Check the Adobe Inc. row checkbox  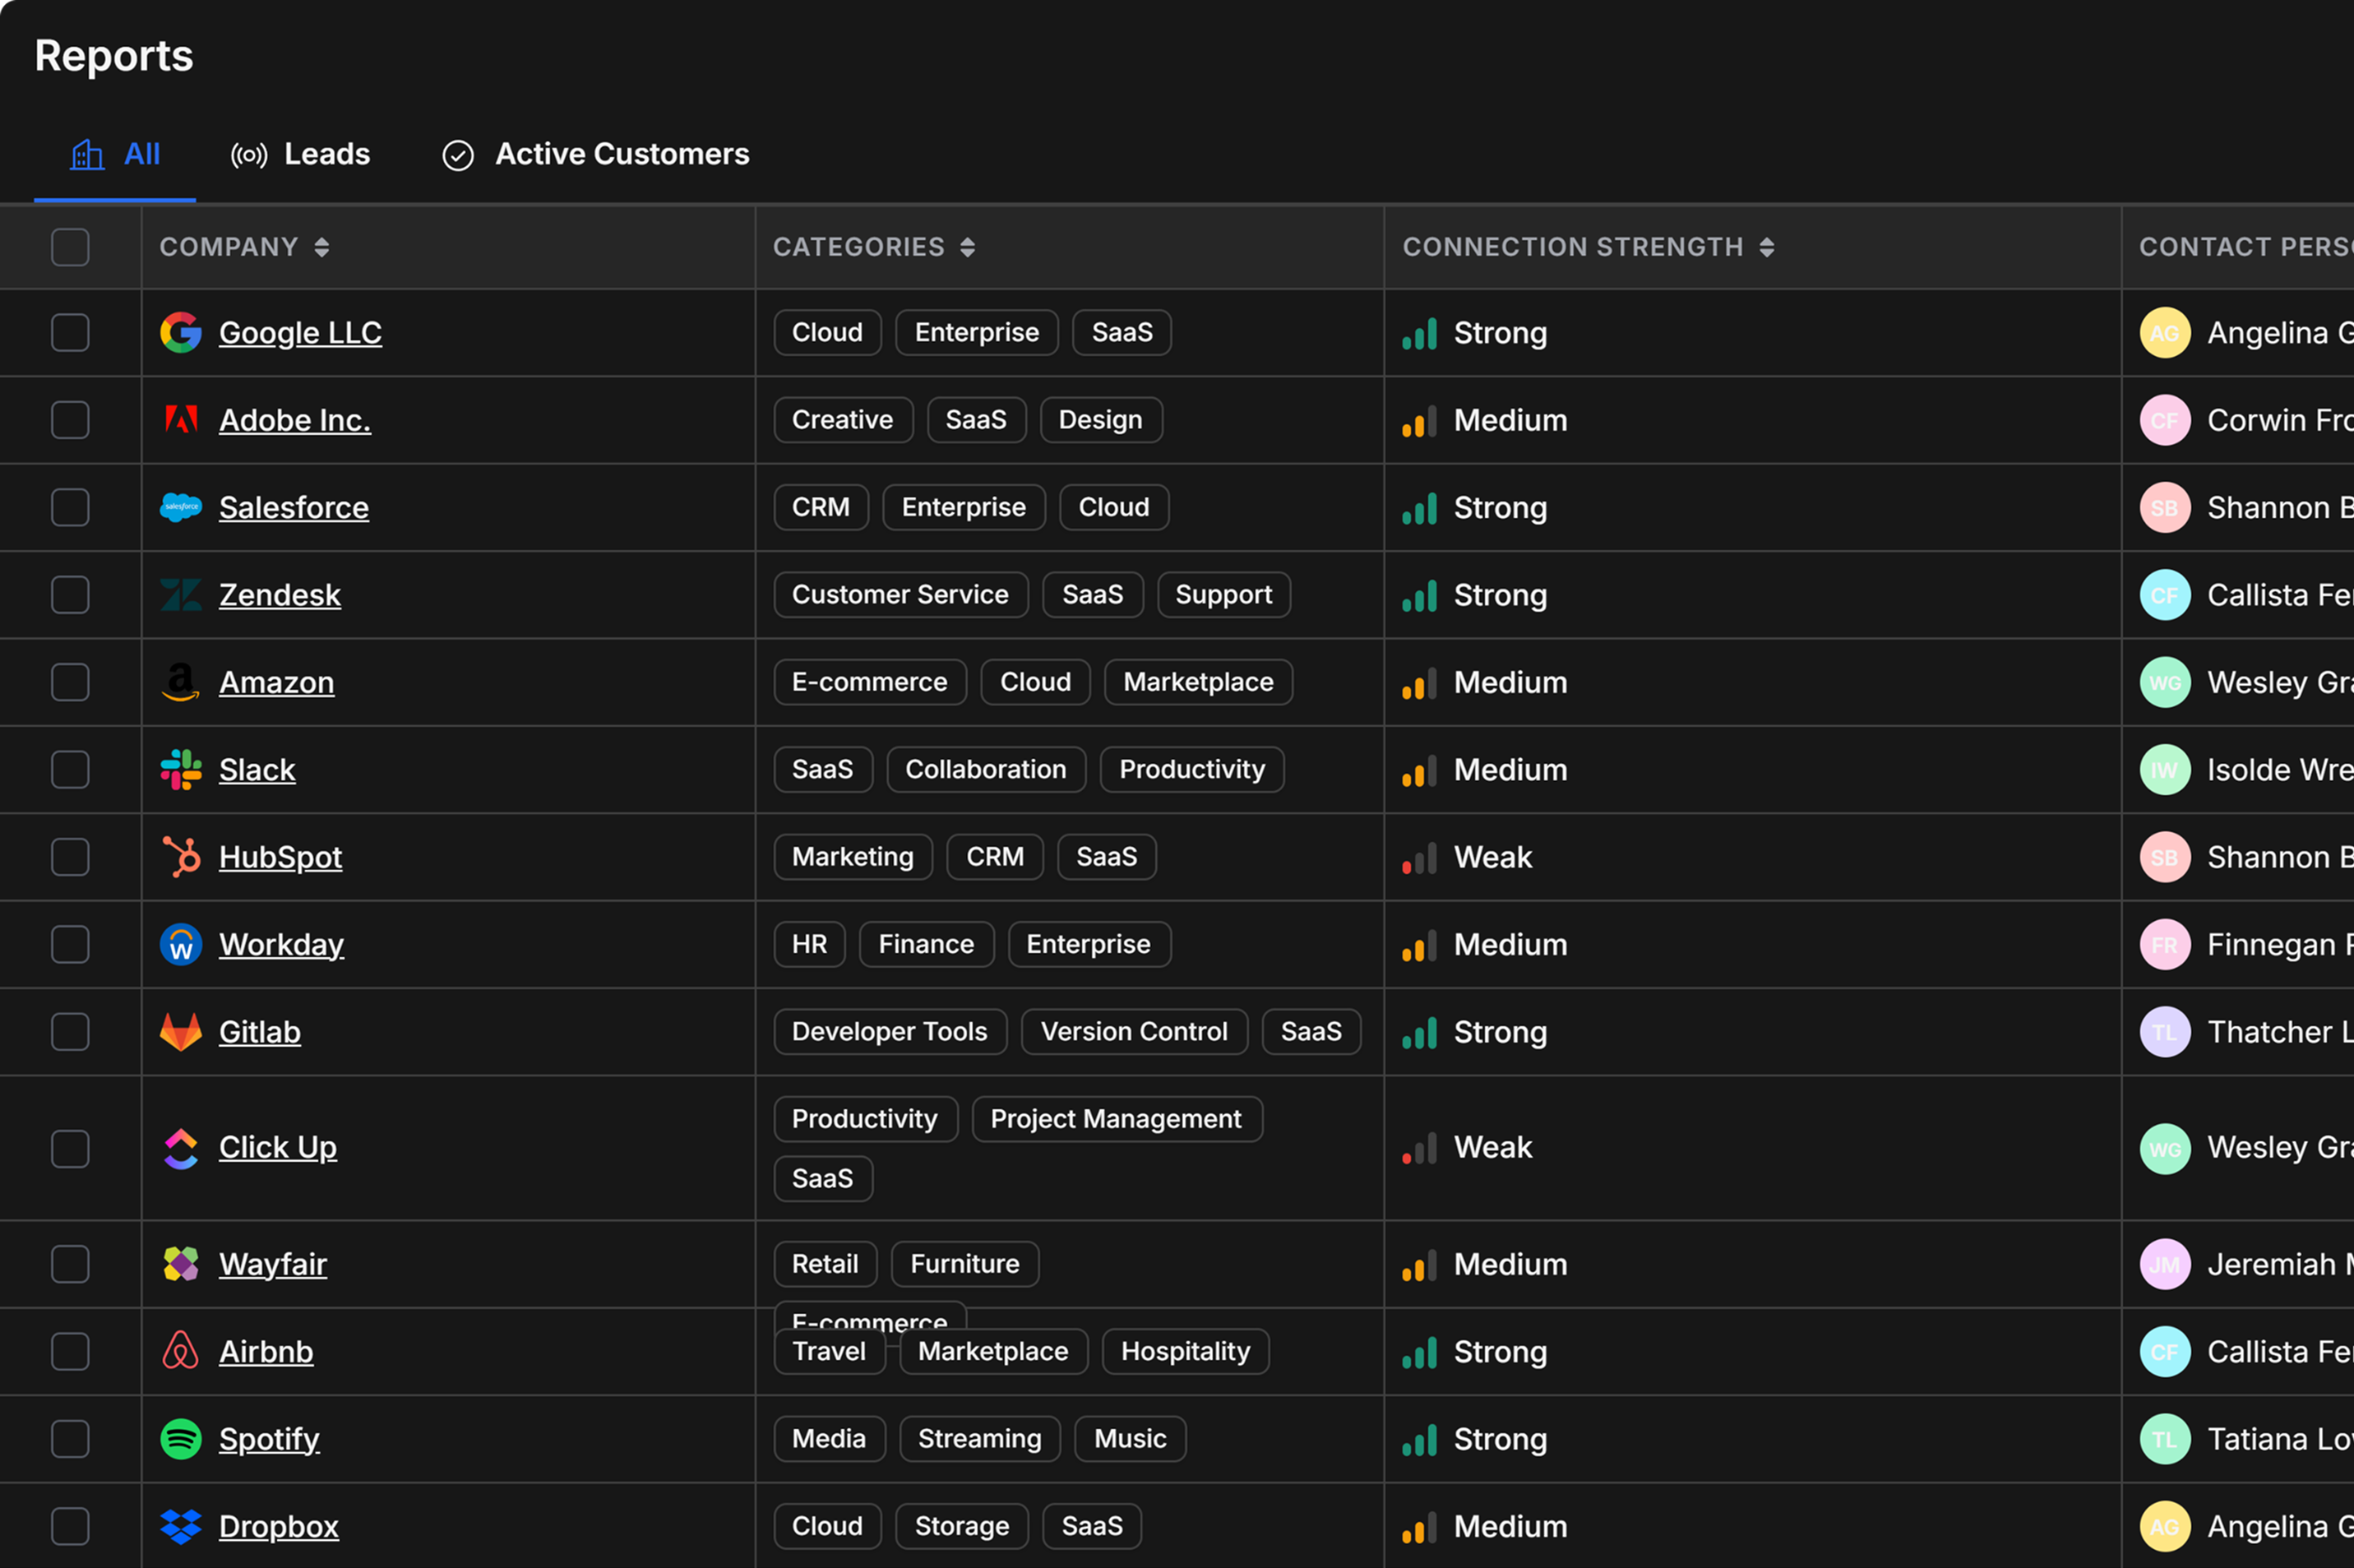point(70,420)
